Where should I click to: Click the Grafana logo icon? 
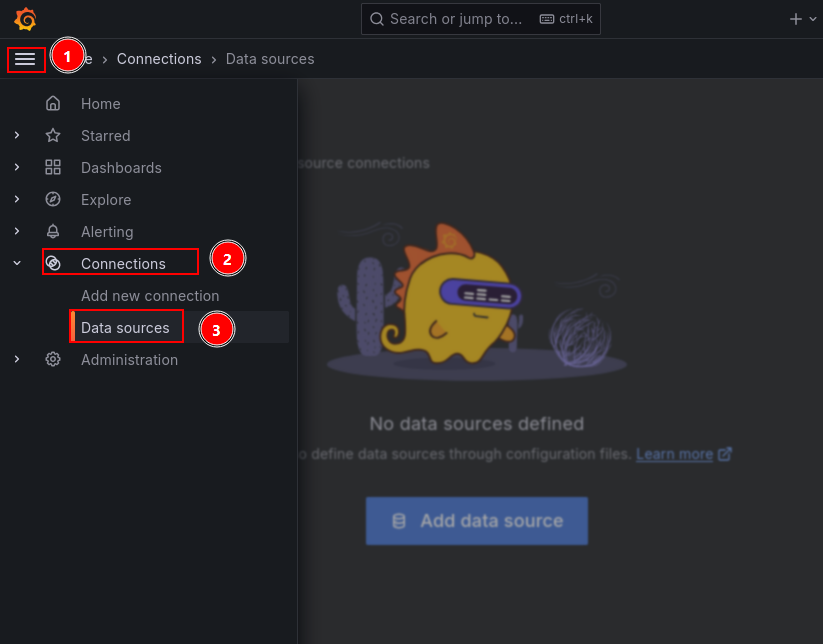[x=25, y=19]
